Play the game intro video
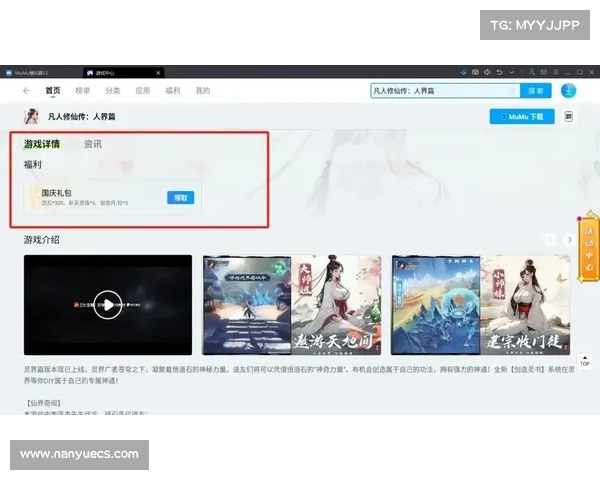Viewport: 600px width, 480px height. tap(108, 305)
